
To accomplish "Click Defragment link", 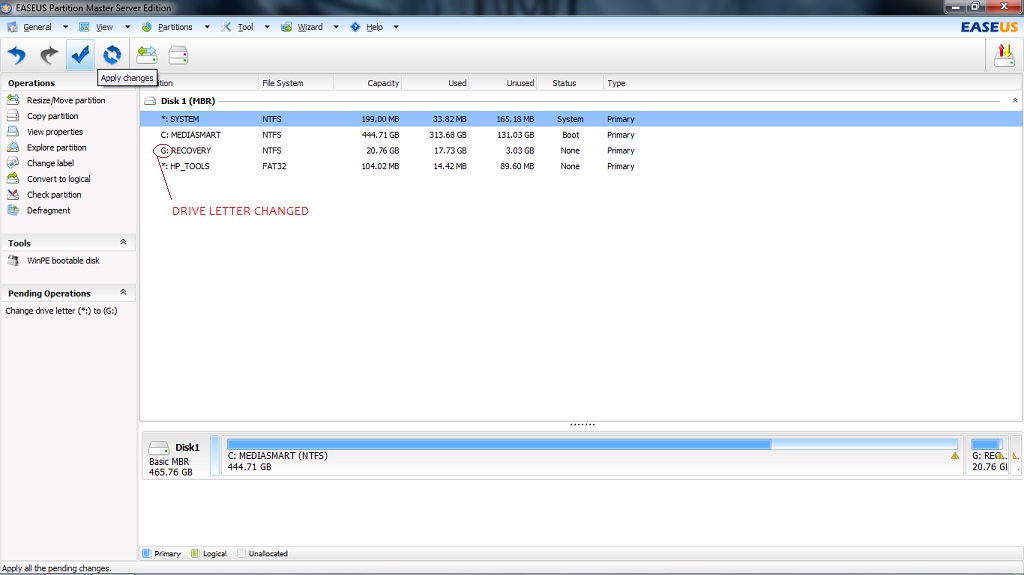I will coord(48,210).
